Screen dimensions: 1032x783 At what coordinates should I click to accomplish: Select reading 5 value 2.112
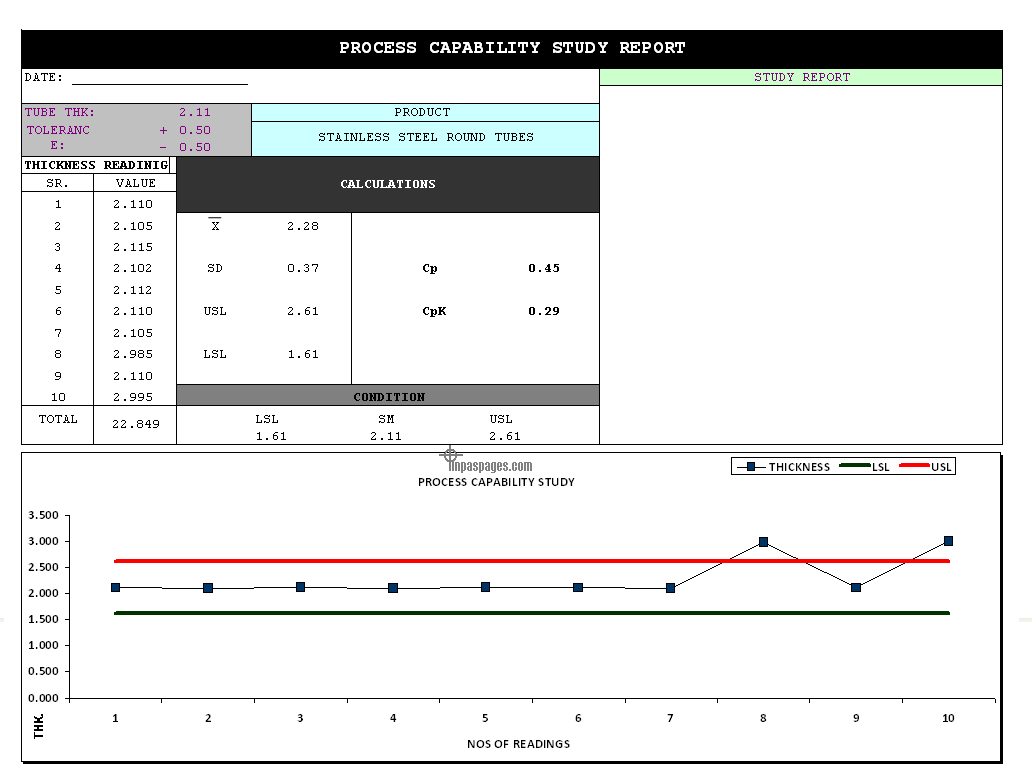(133, 290)
